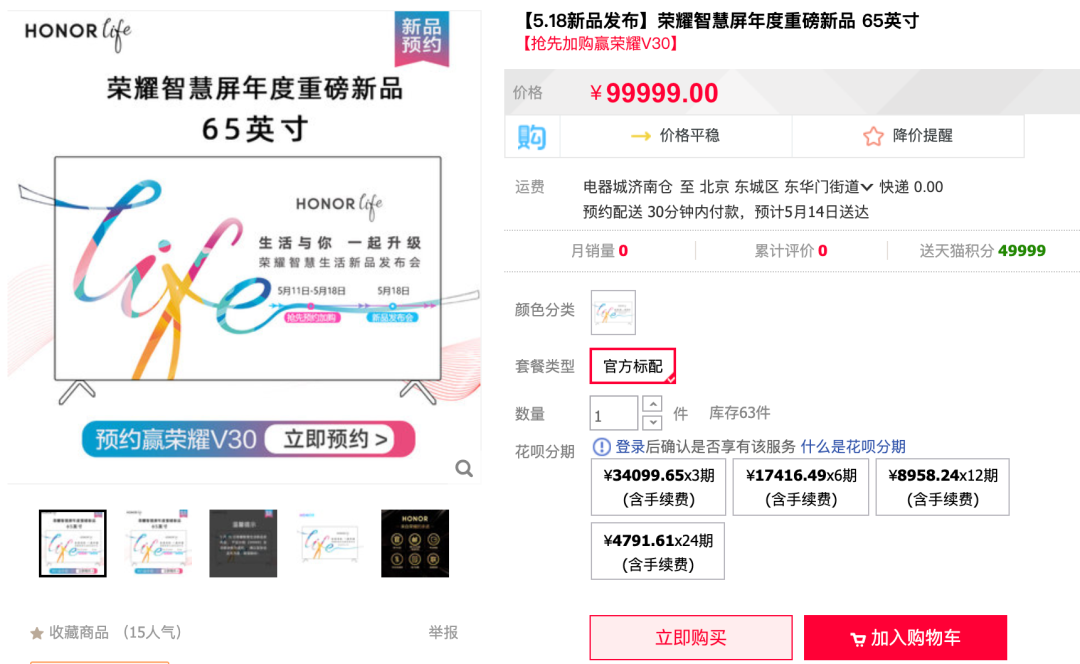Click the HONOR life logo
The height and width of the screenshot is (664, 1080).
coord(78,33)
